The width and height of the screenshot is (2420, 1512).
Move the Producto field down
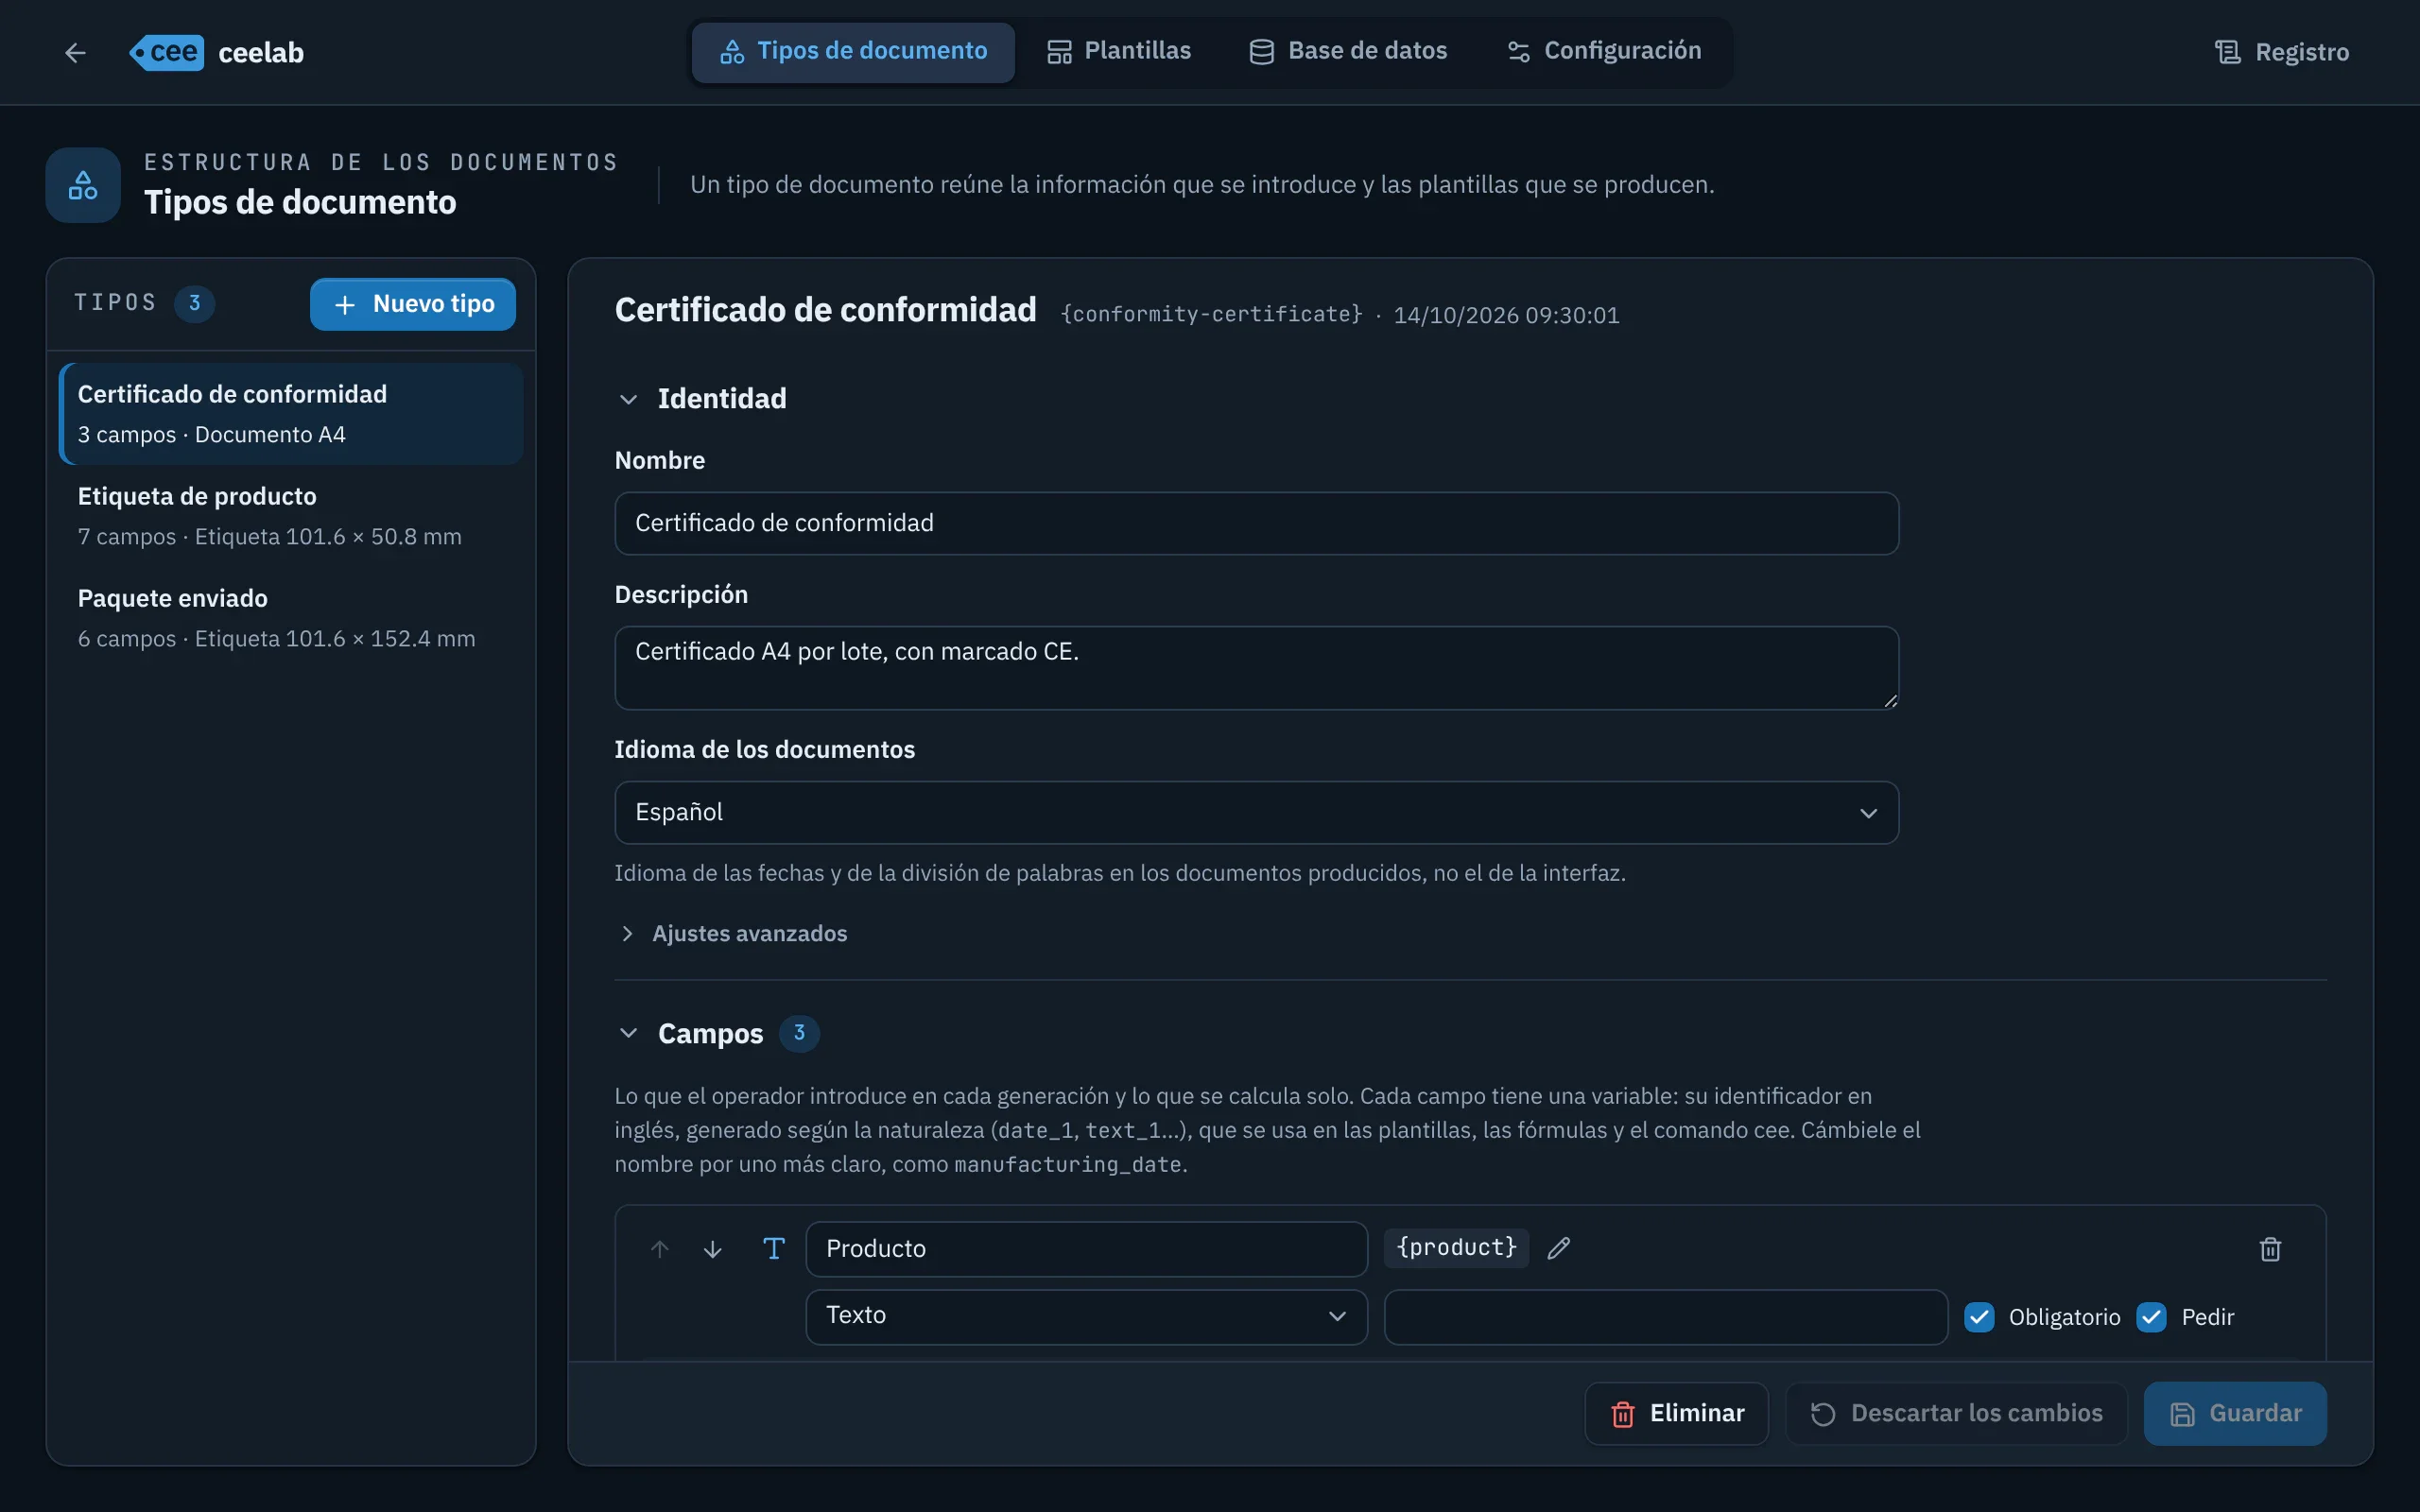[712, 1249]
